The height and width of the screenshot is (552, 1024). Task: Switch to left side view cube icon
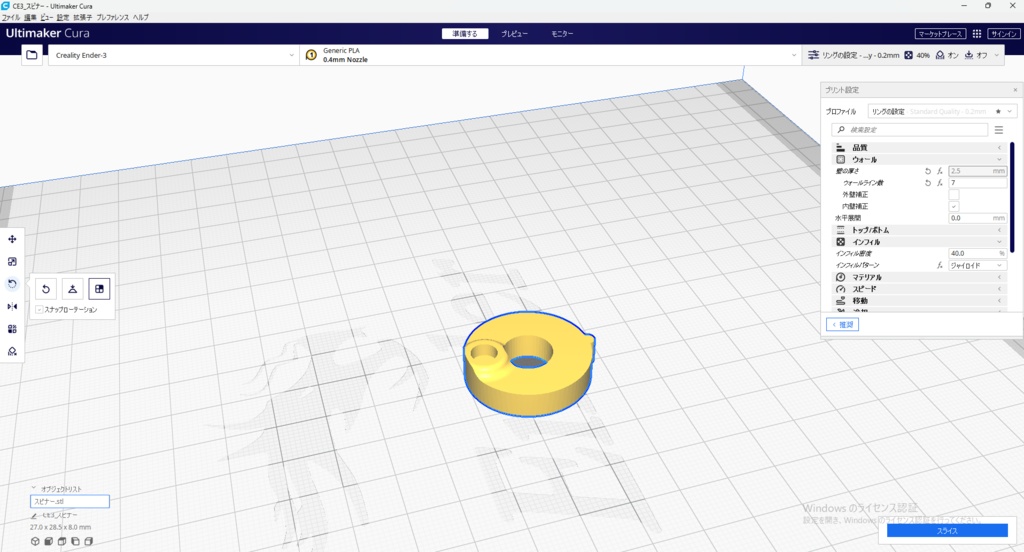pyautogui.click(x=75, y=541)
